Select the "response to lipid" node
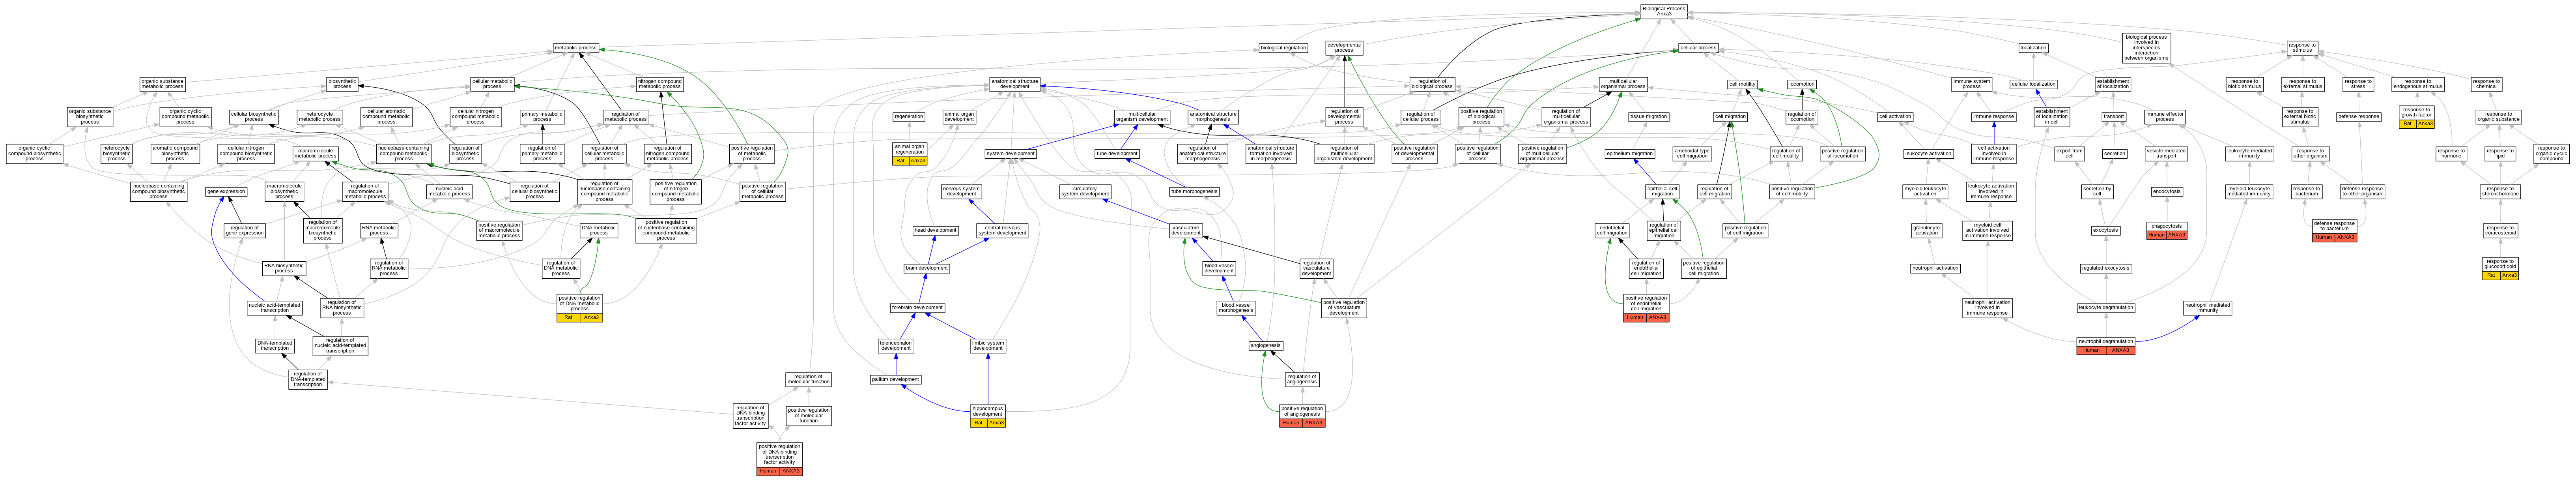2576x480 pixels. pos(2500,153)
